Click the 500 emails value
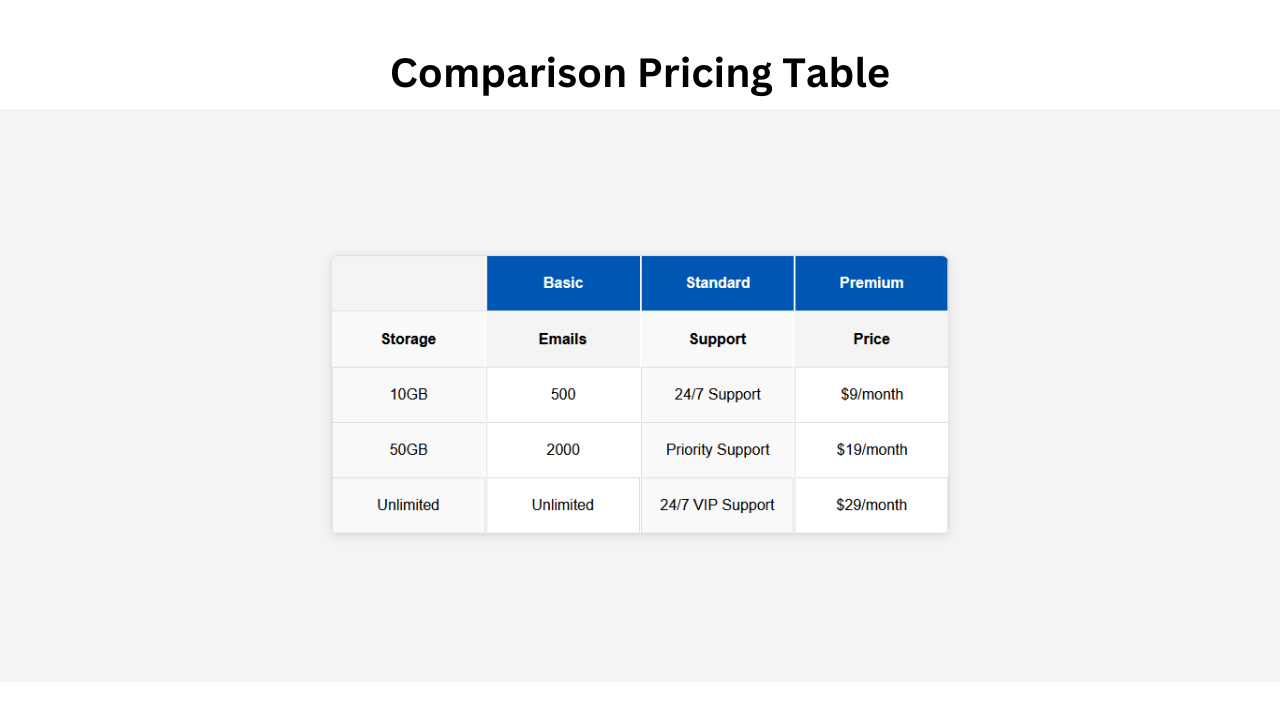This screenshot has width=1280, height=720. coord(563,394)
